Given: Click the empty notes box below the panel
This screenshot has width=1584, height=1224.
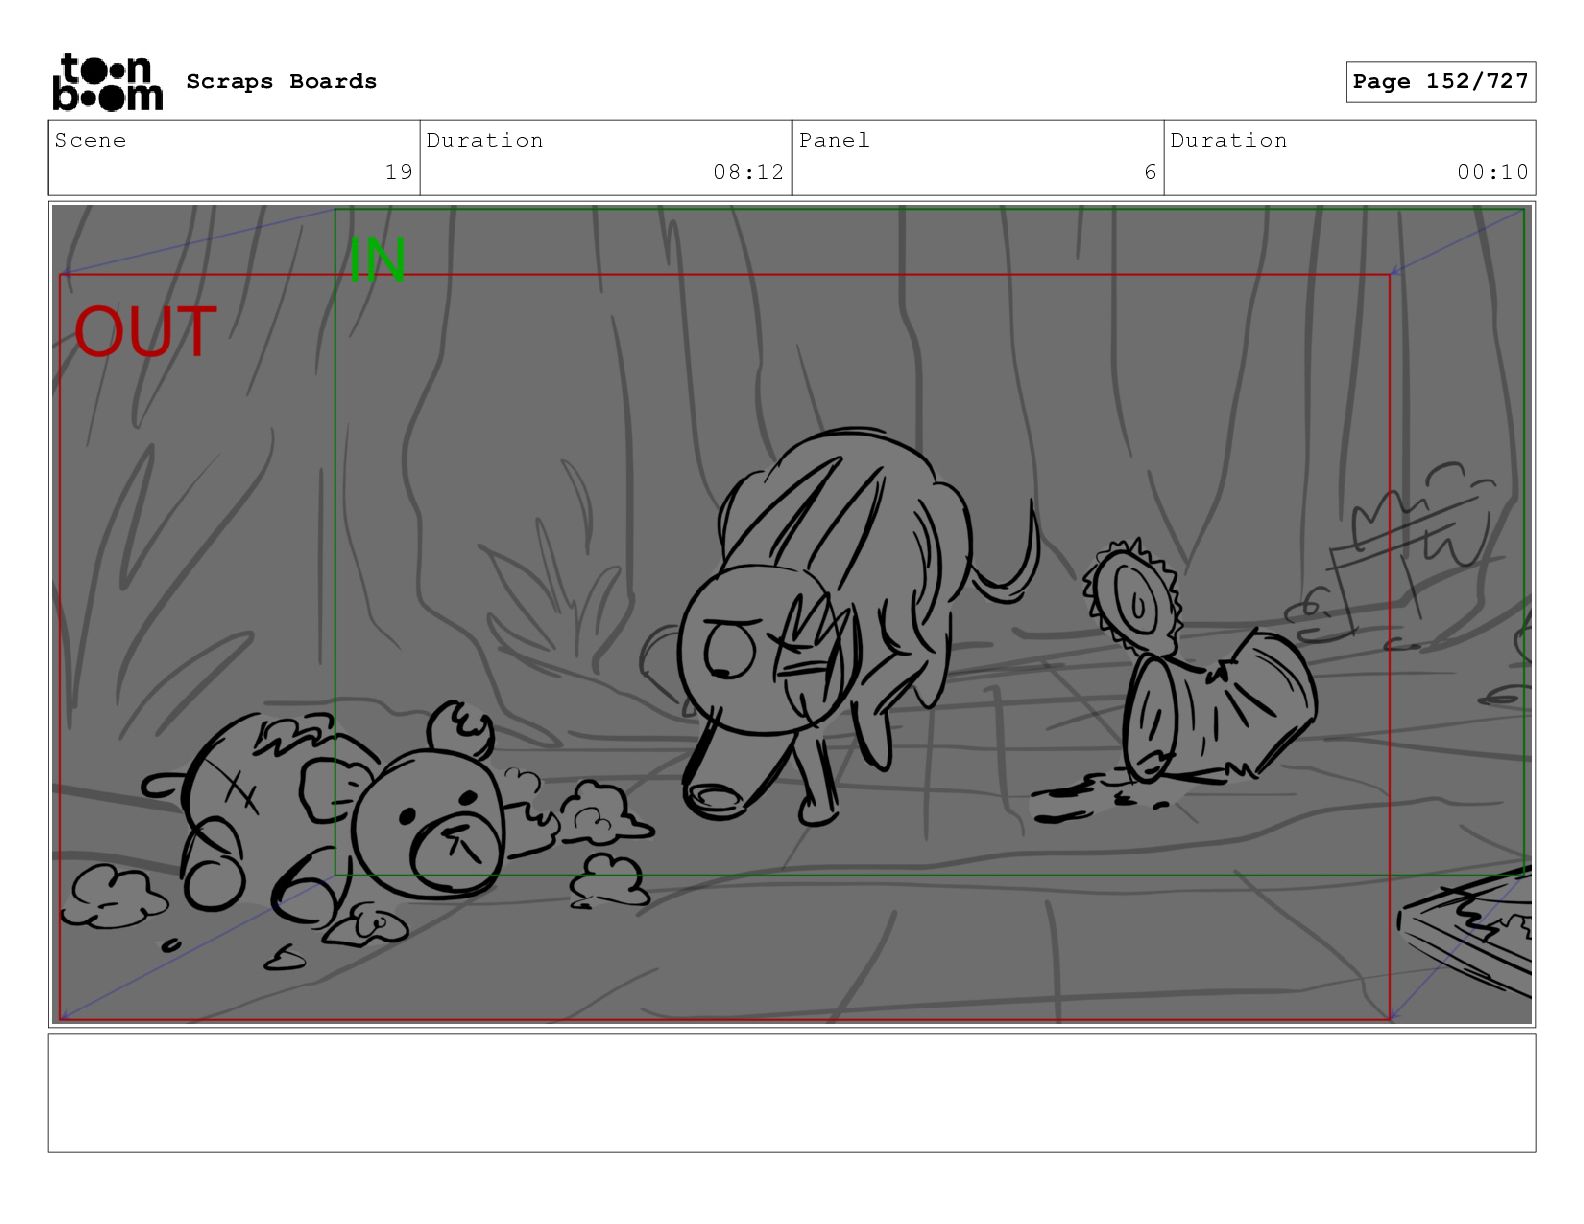Looking at the screenshot, I should click(792, 1093).
